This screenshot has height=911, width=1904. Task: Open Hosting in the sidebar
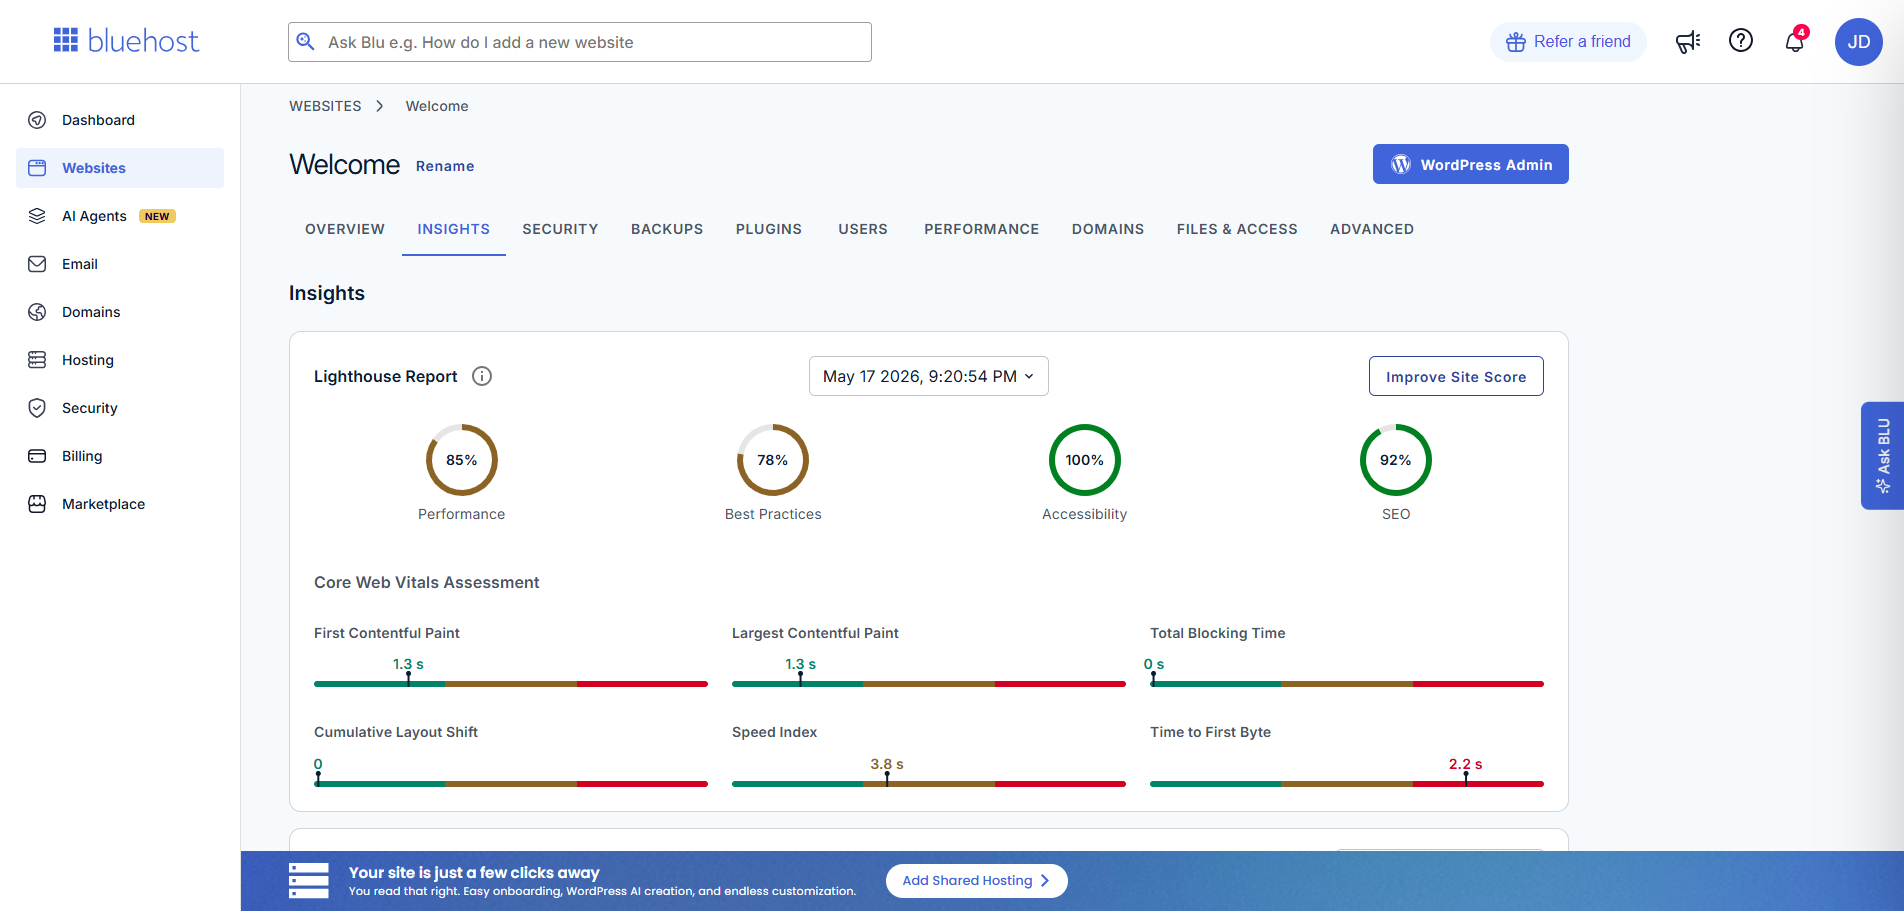120,360
